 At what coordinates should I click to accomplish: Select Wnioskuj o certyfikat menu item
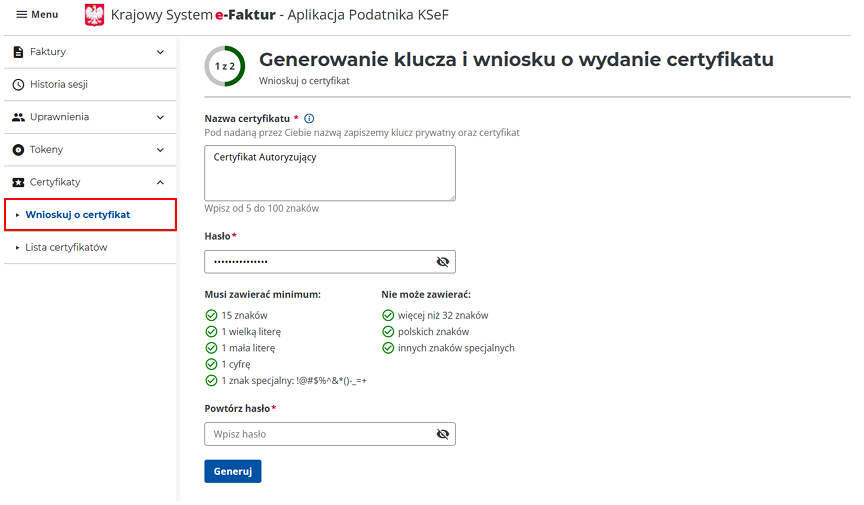pyautogui.click(x=77, y=215)
